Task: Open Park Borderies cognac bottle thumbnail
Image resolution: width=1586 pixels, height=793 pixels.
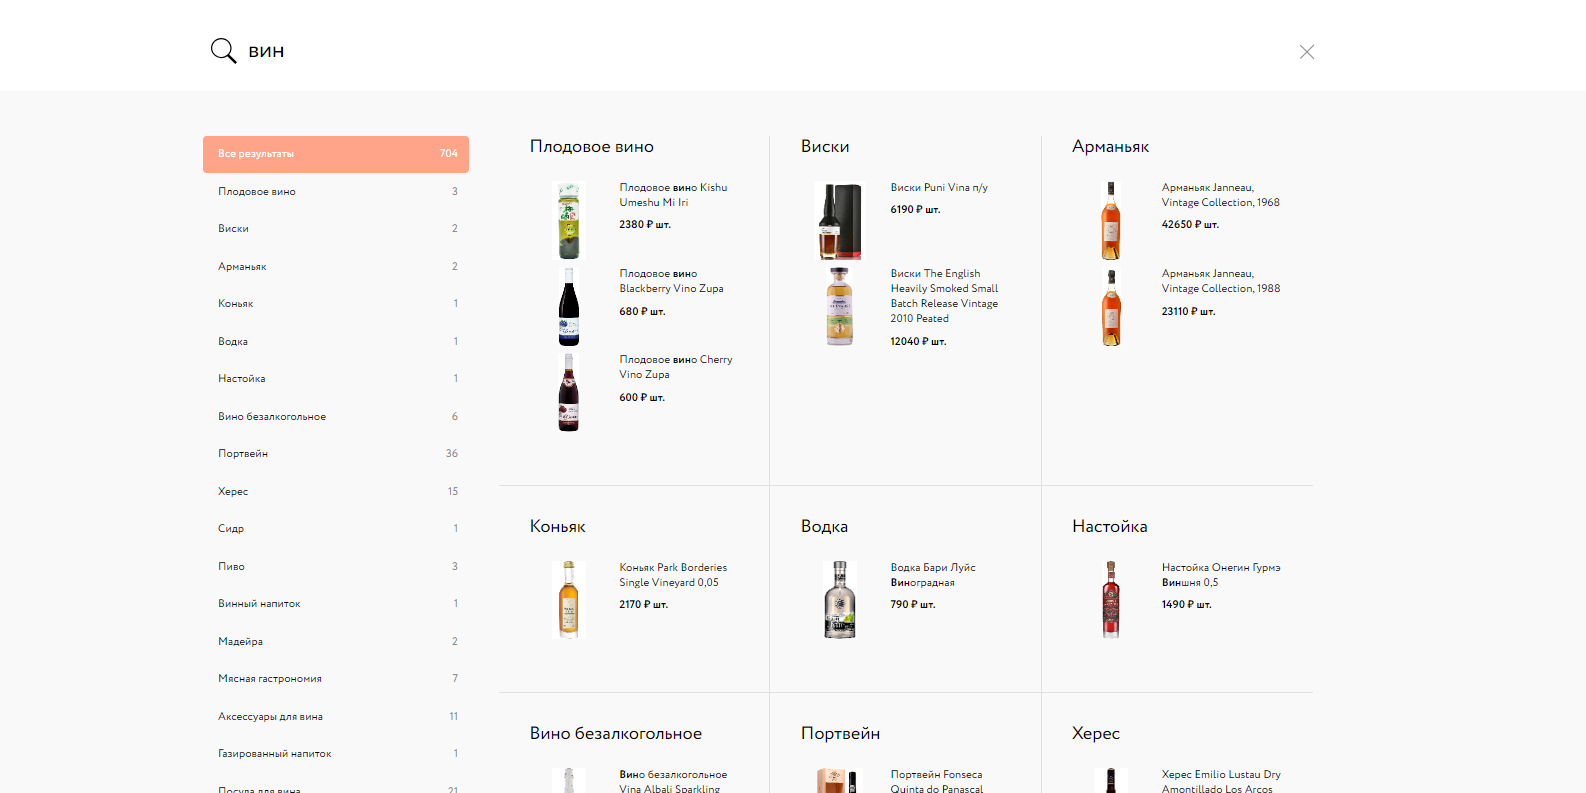Action: [569, 600]
